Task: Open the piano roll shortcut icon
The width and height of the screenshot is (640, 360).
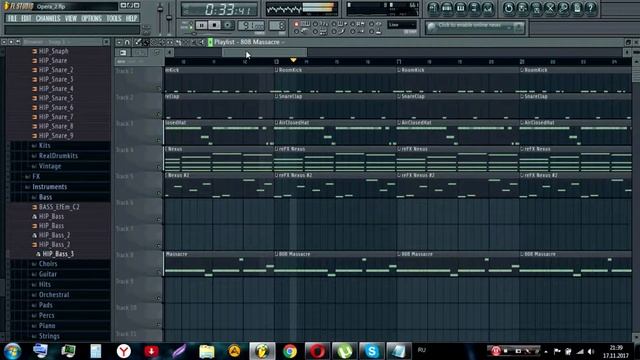Action: [x=460, y=8]
